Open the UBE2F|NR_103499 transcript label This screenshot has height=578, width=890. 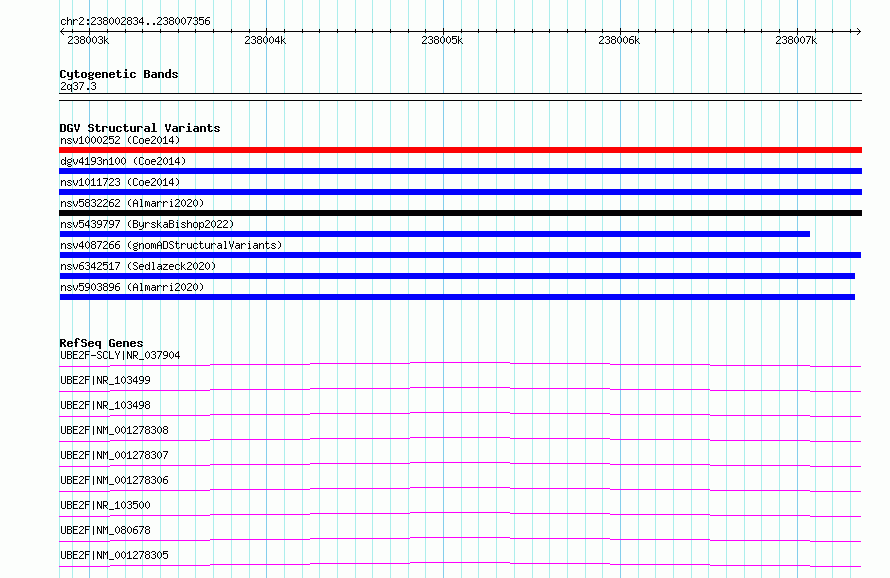pos(106,380)
